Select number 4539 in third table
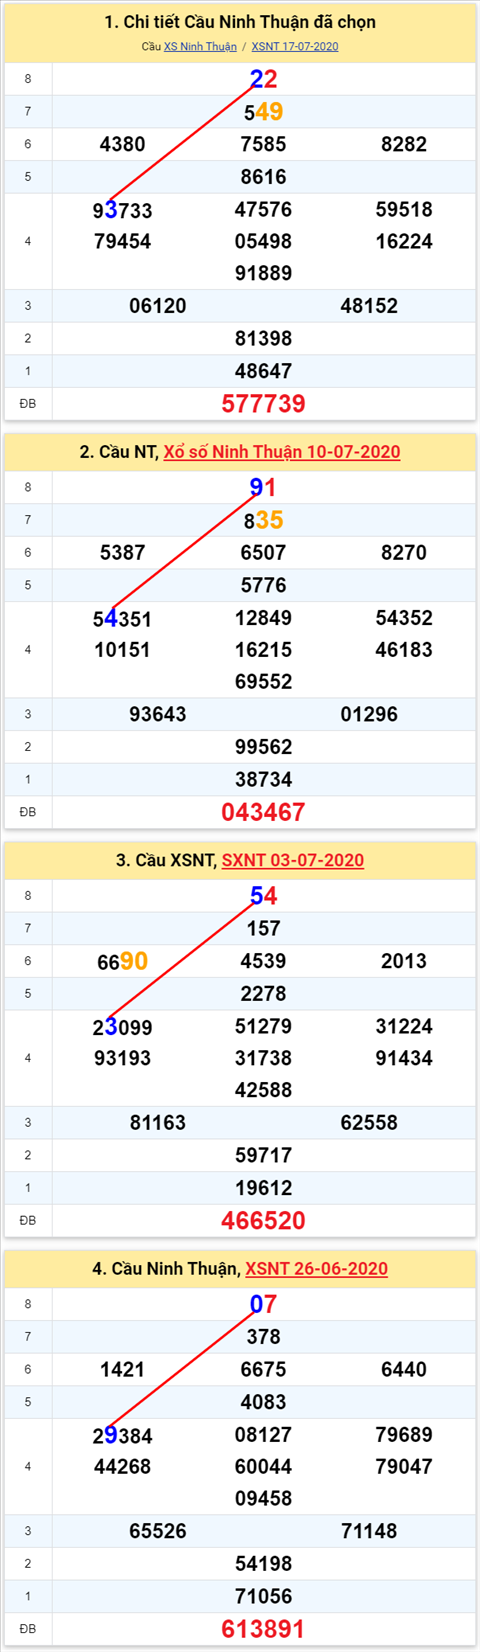The image size is (480, 1652). pyautogui.click(x=263, y=961)
